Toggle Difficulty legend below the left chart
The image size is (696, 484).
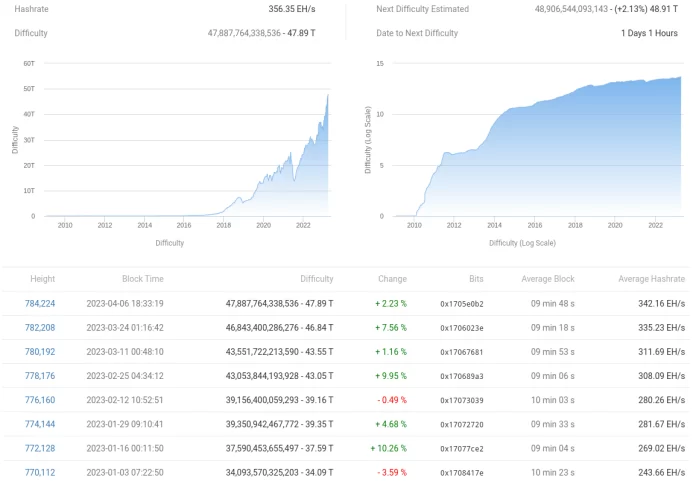click(x=169, y=243)
